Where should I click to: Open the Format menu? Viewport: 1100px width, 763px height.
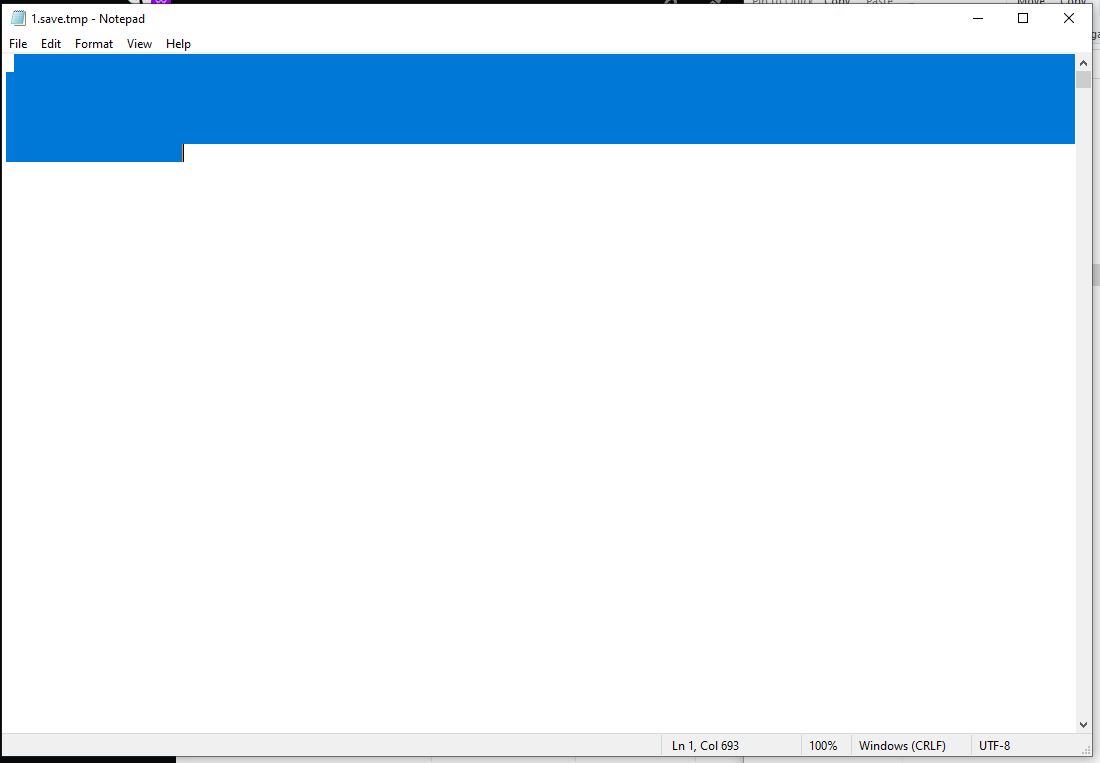[94, 43]
